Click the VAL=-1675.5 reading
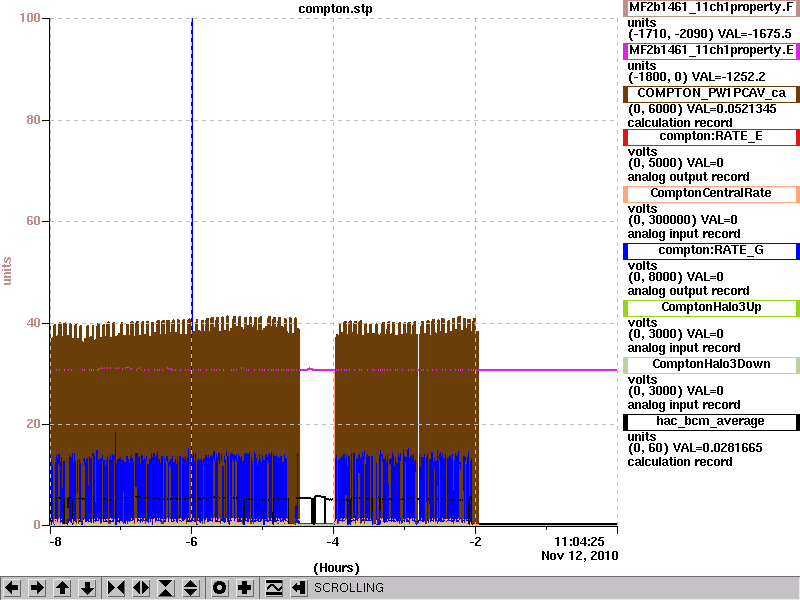 tap(755, 34)
